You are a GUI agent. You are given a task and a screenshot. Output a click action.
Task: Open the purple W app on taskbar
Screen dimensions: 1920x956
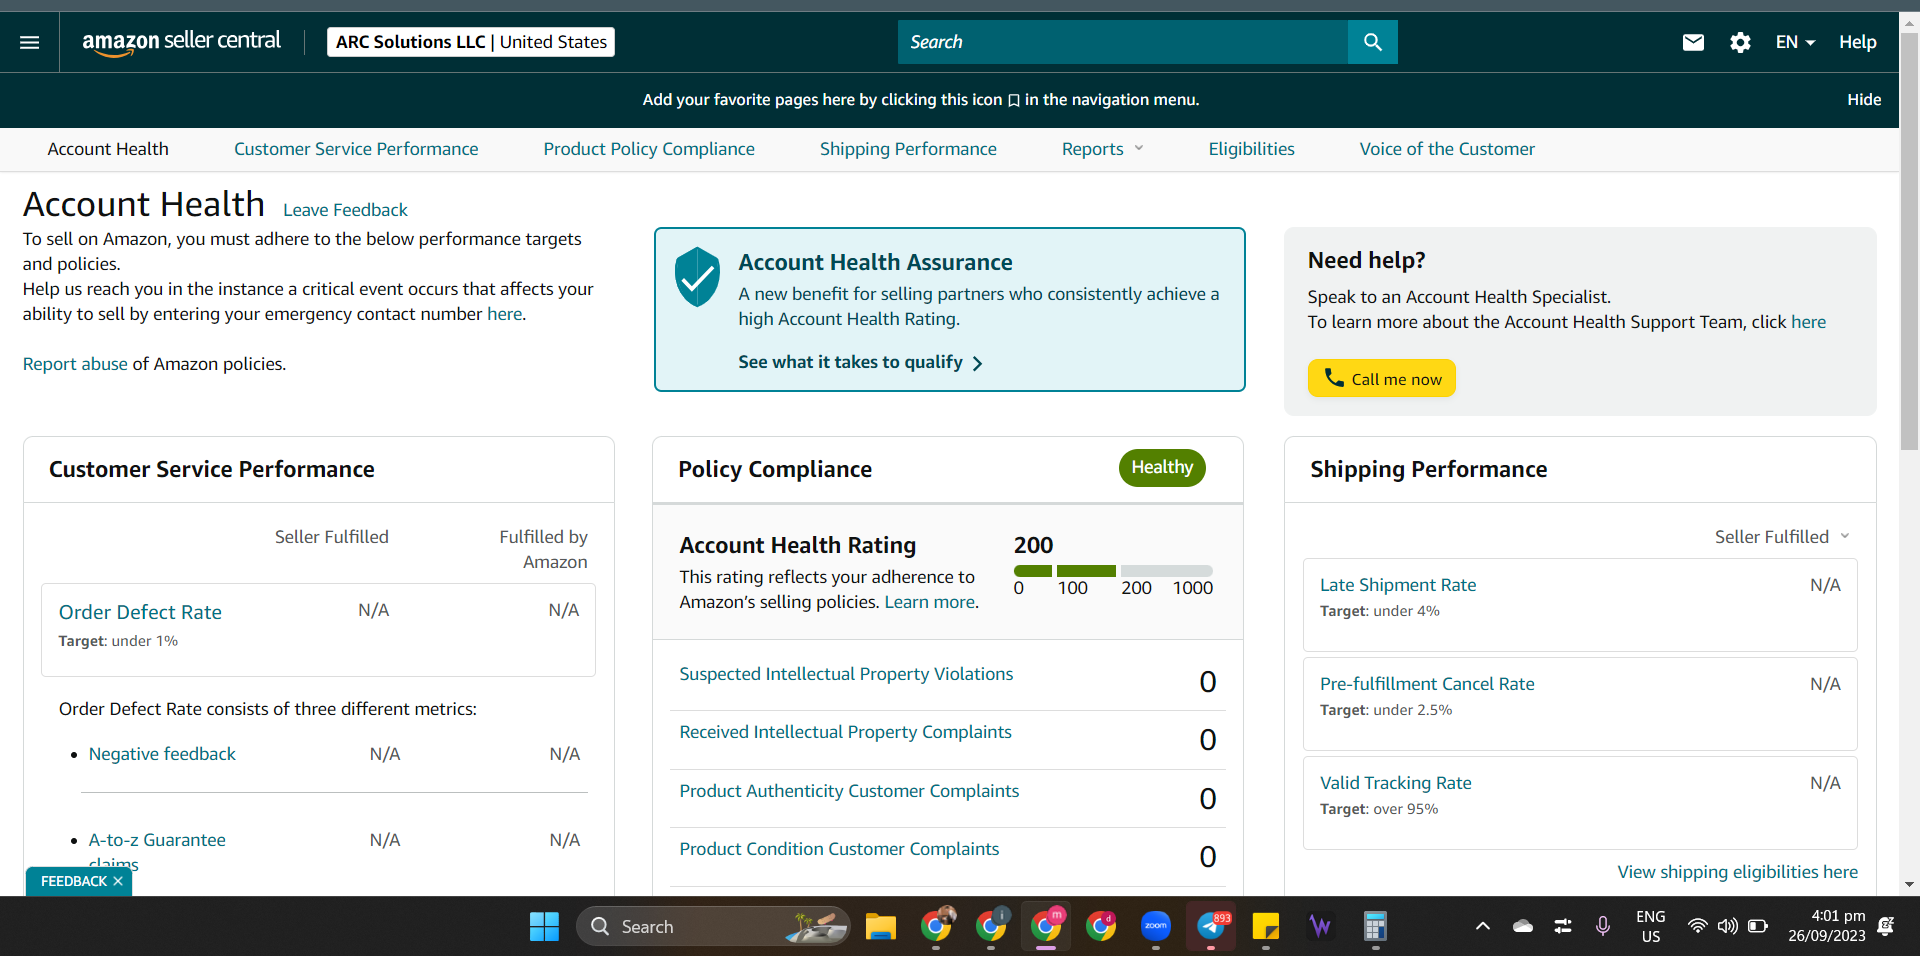pyautogui.click(x=1320, y=927)
